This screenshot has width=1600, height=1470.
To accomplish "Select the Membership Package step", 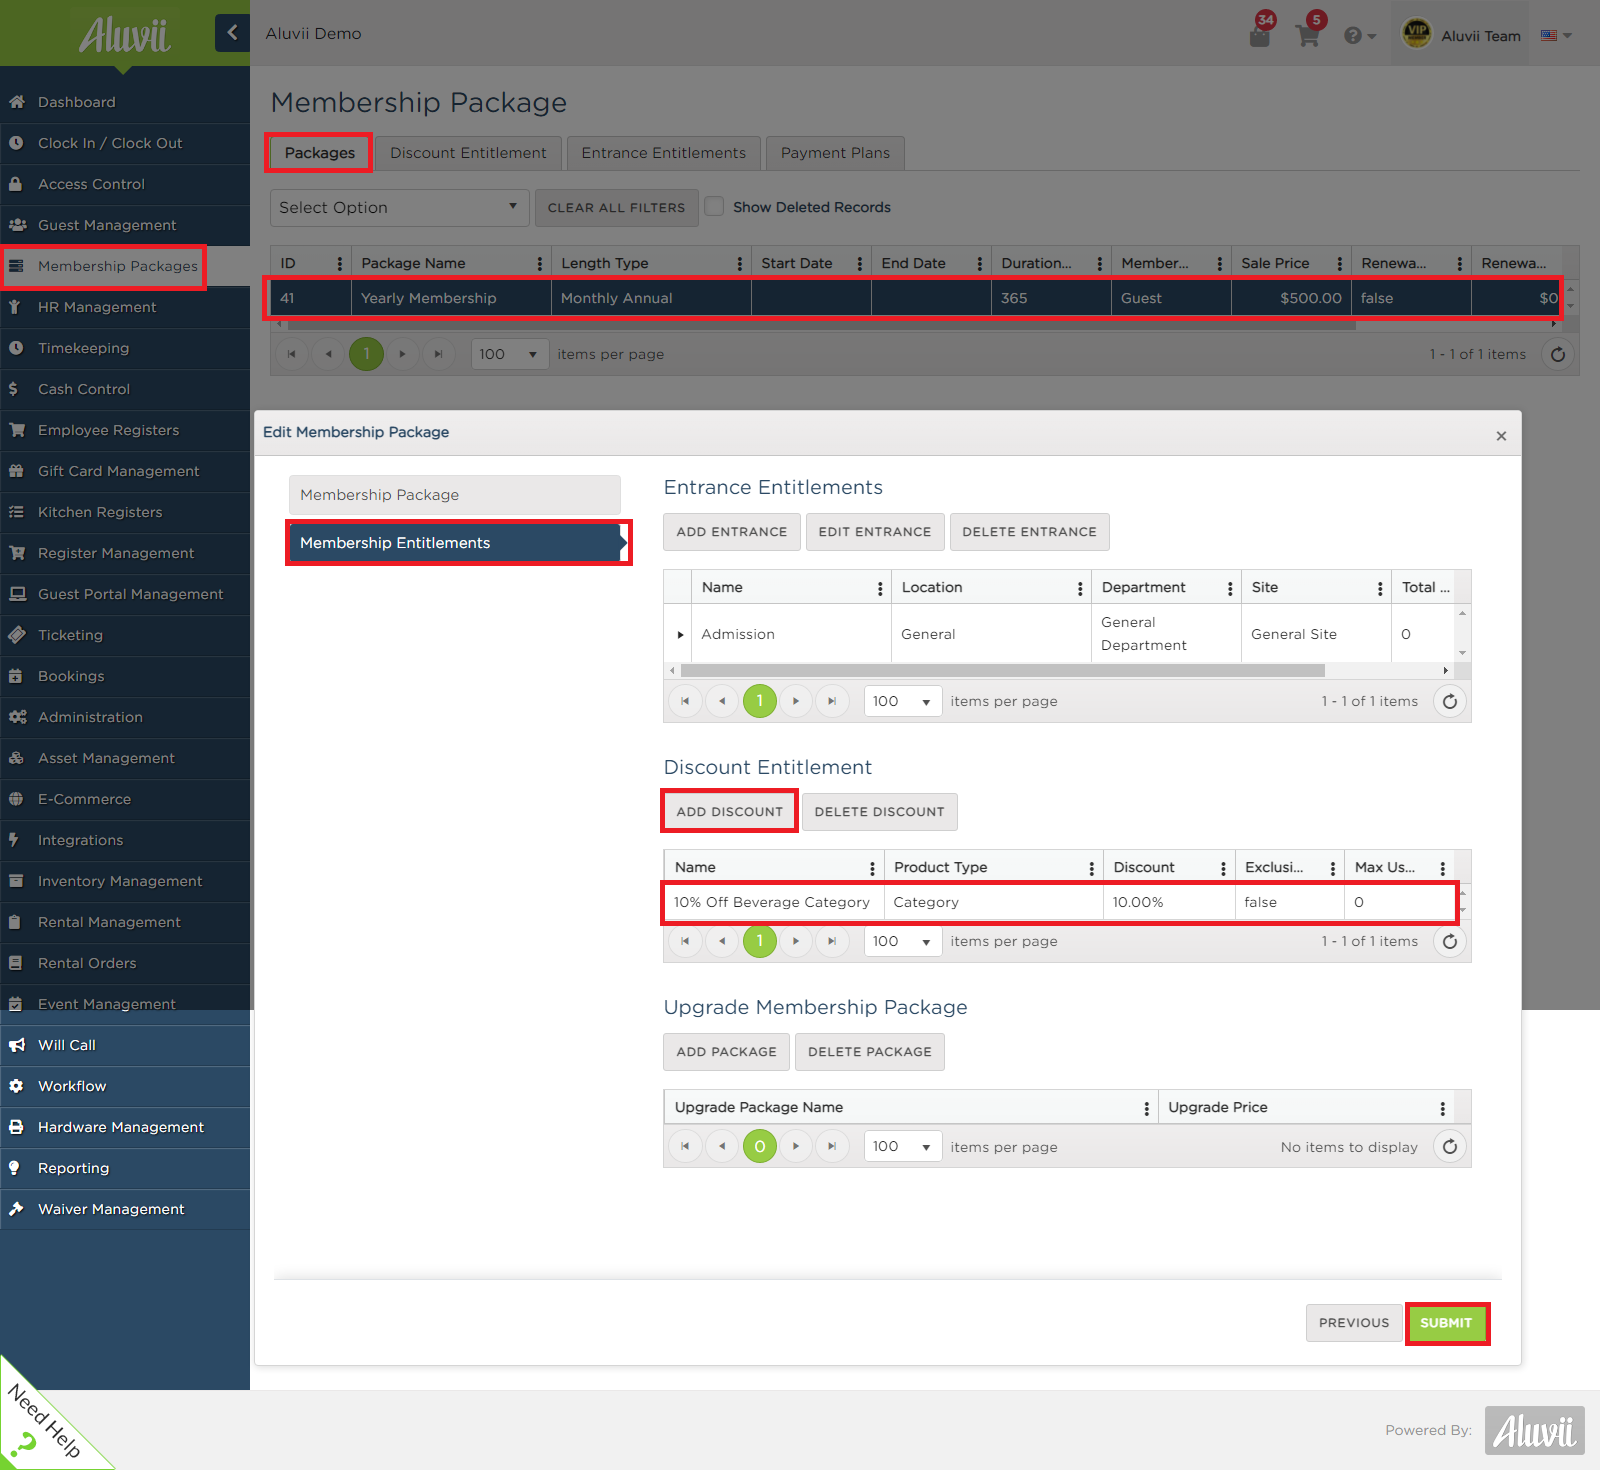I will click(x=455, y=495).
